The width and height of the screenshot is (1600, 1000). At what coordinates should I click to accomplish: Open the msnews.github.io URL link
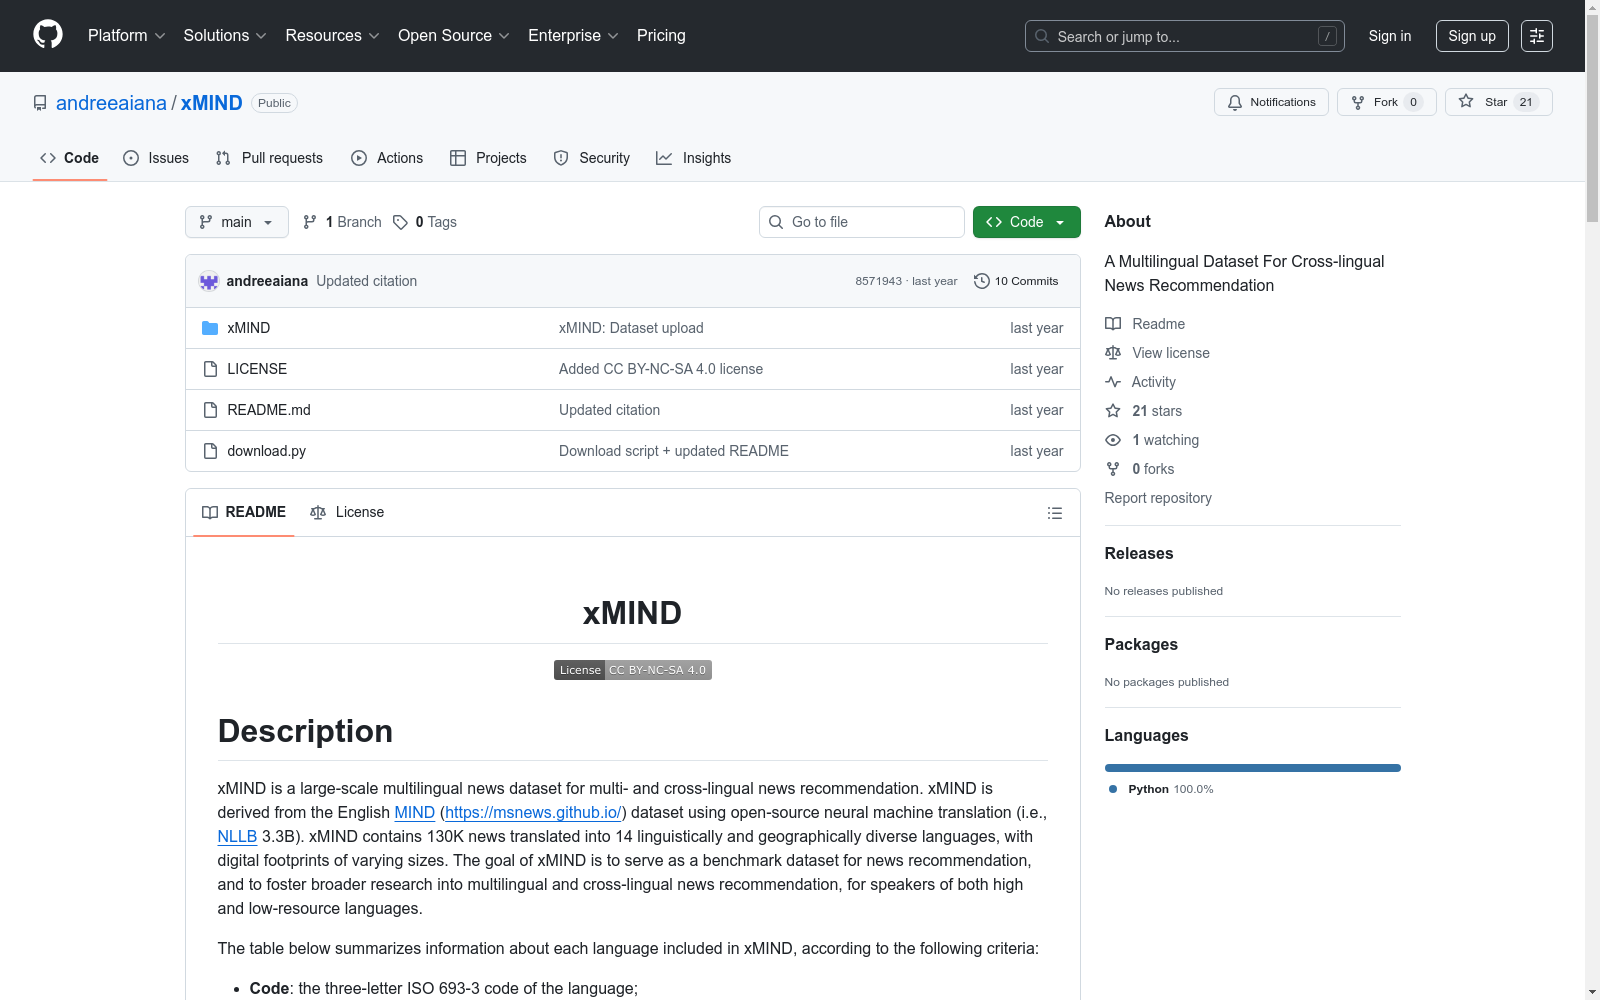[x=534, y=813]
